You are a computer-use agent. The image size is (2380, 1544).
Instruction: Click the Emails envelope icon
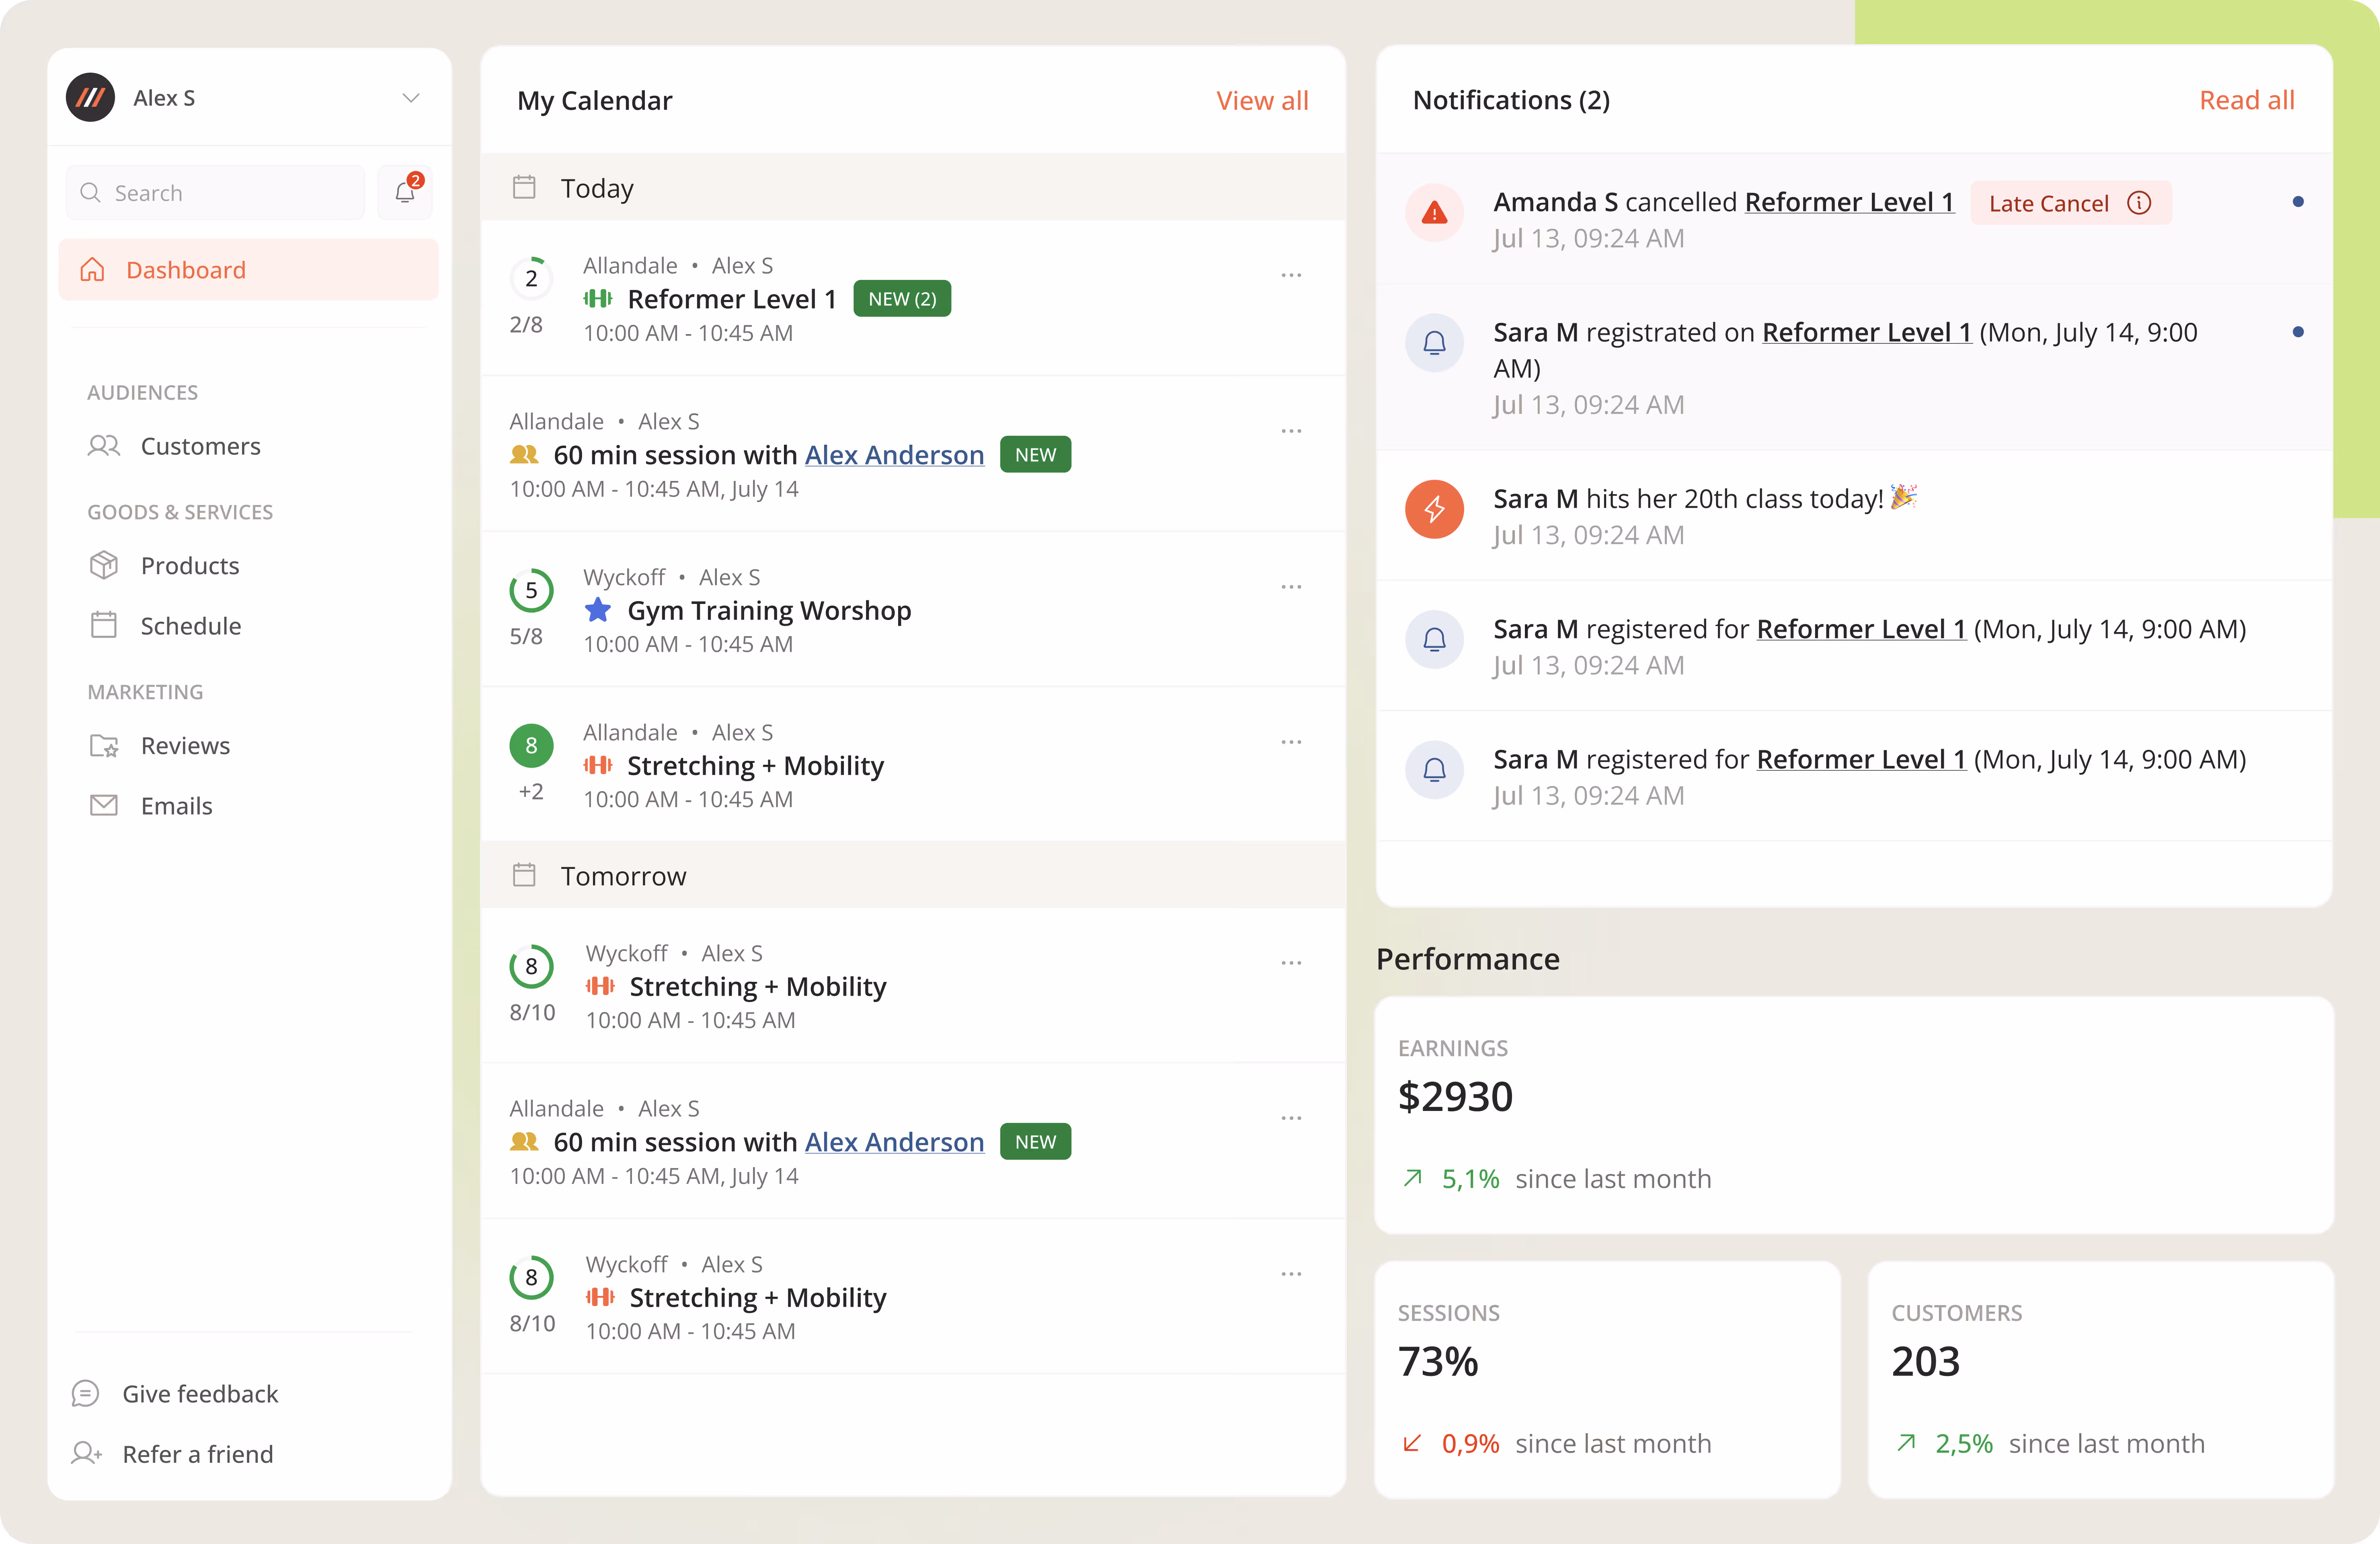tap(104, 805)
